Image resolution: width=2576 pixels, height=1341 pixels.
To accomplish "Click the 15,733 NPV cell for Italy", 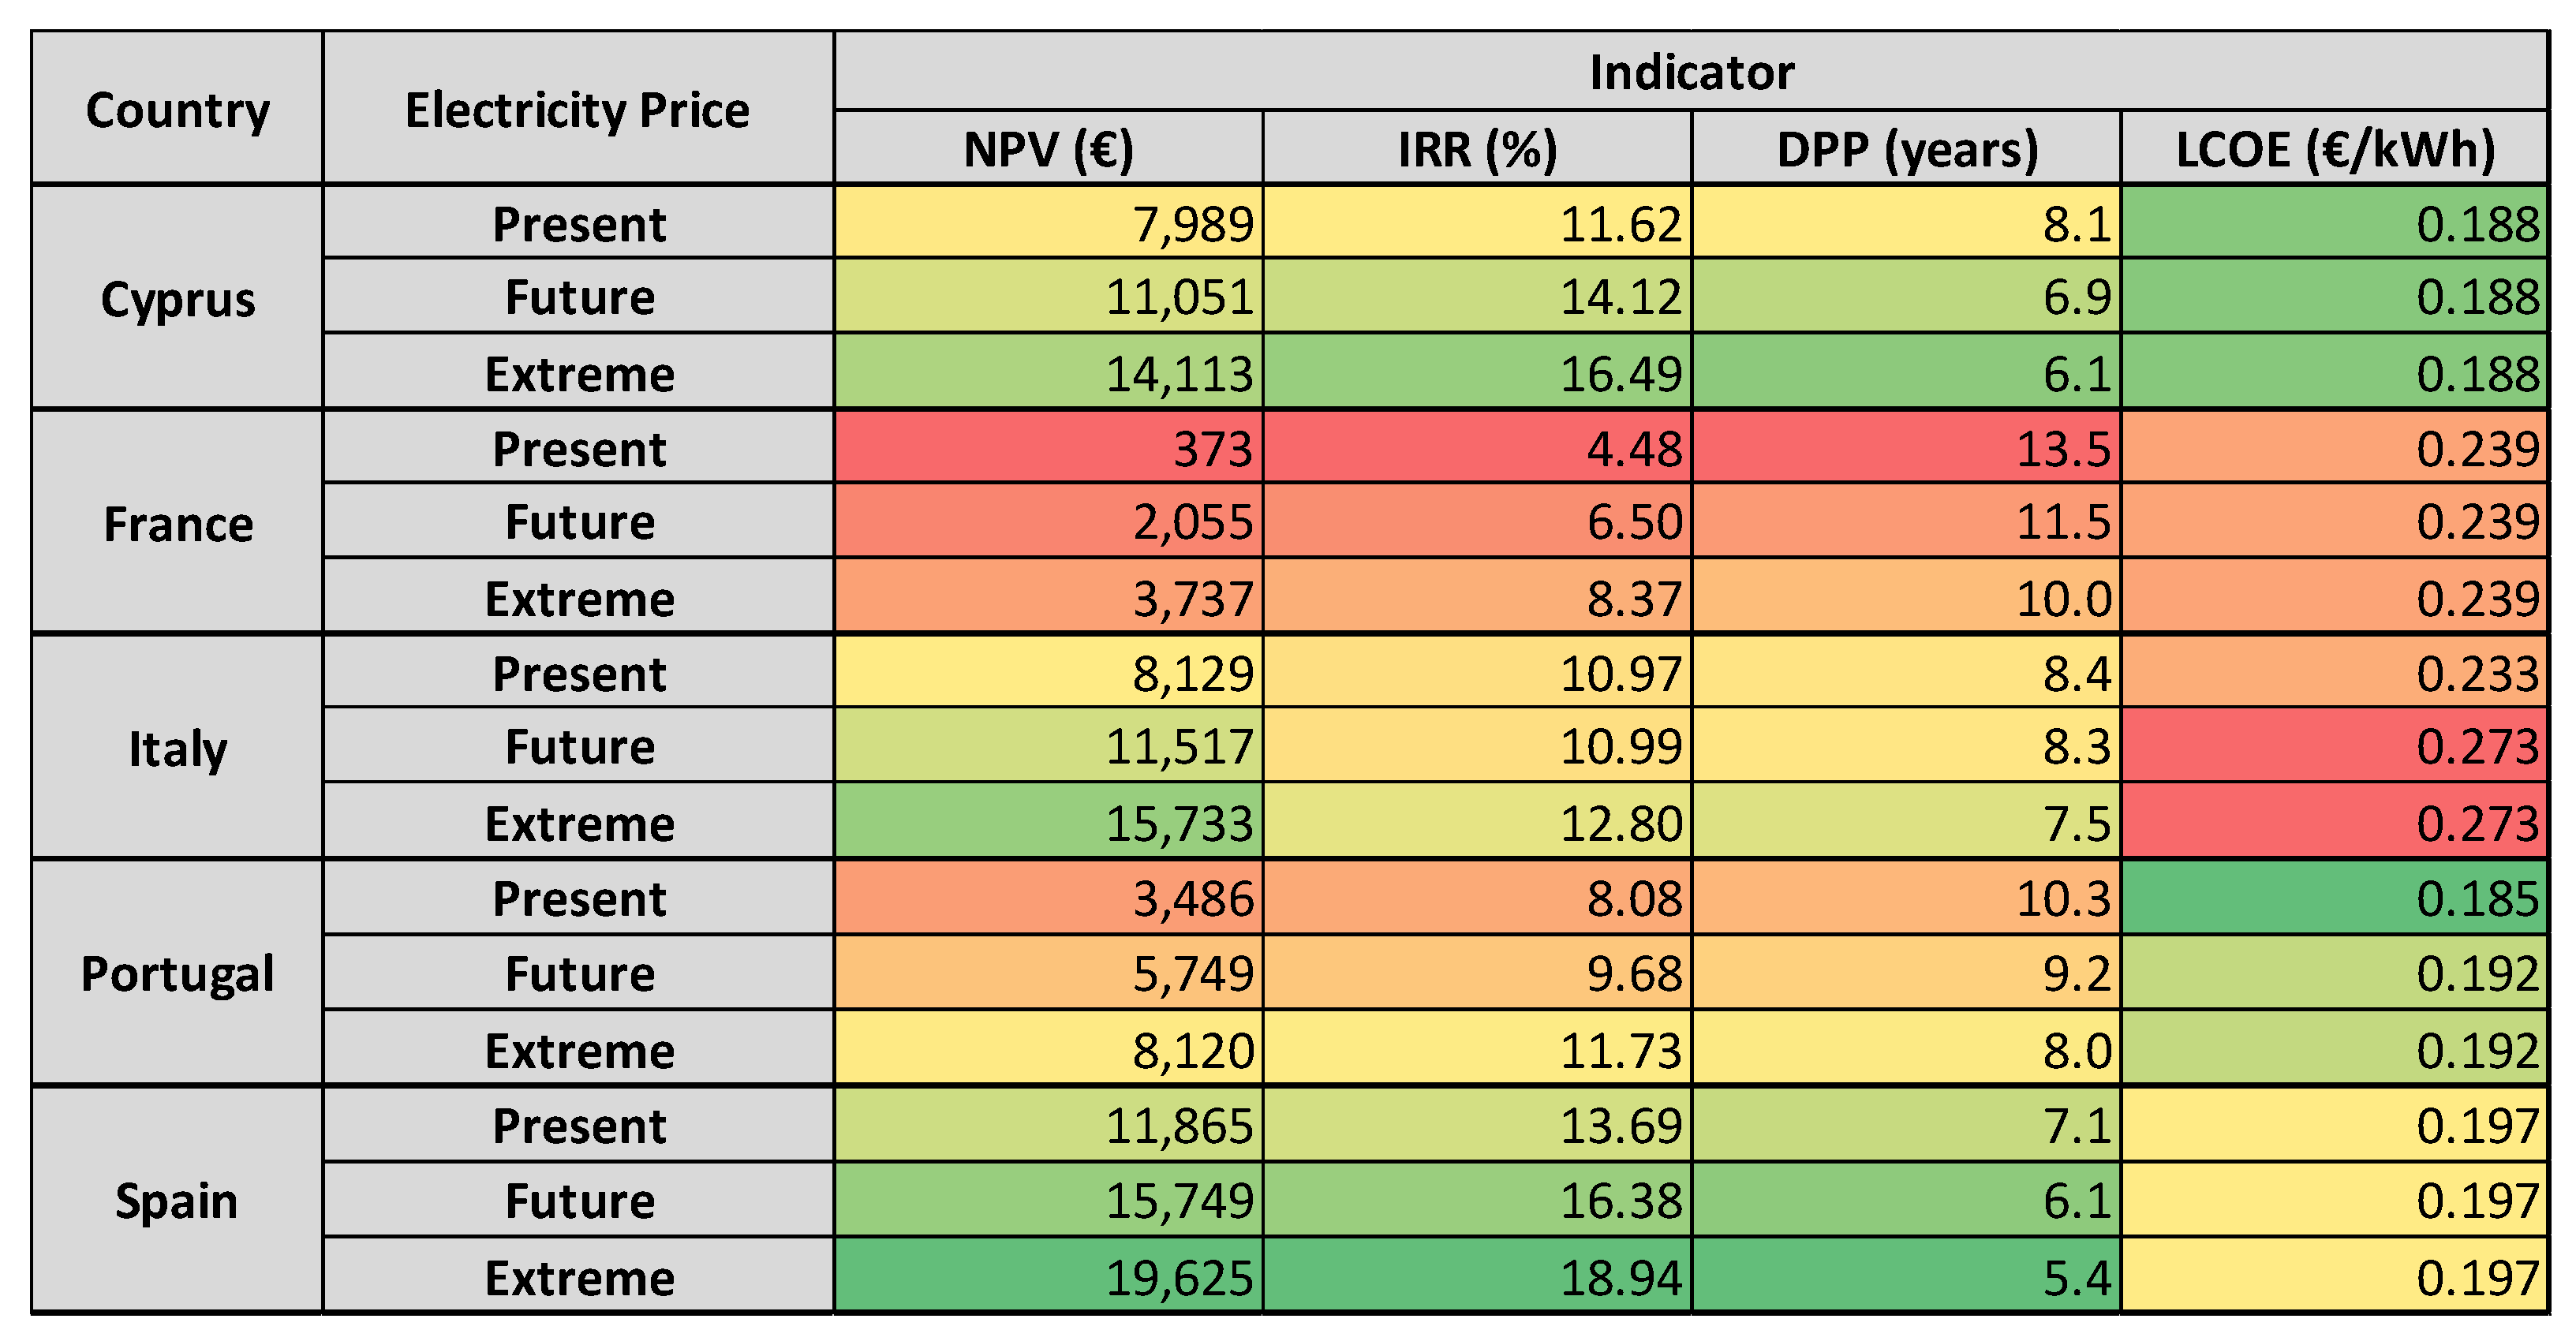I will click(1048, 822).
